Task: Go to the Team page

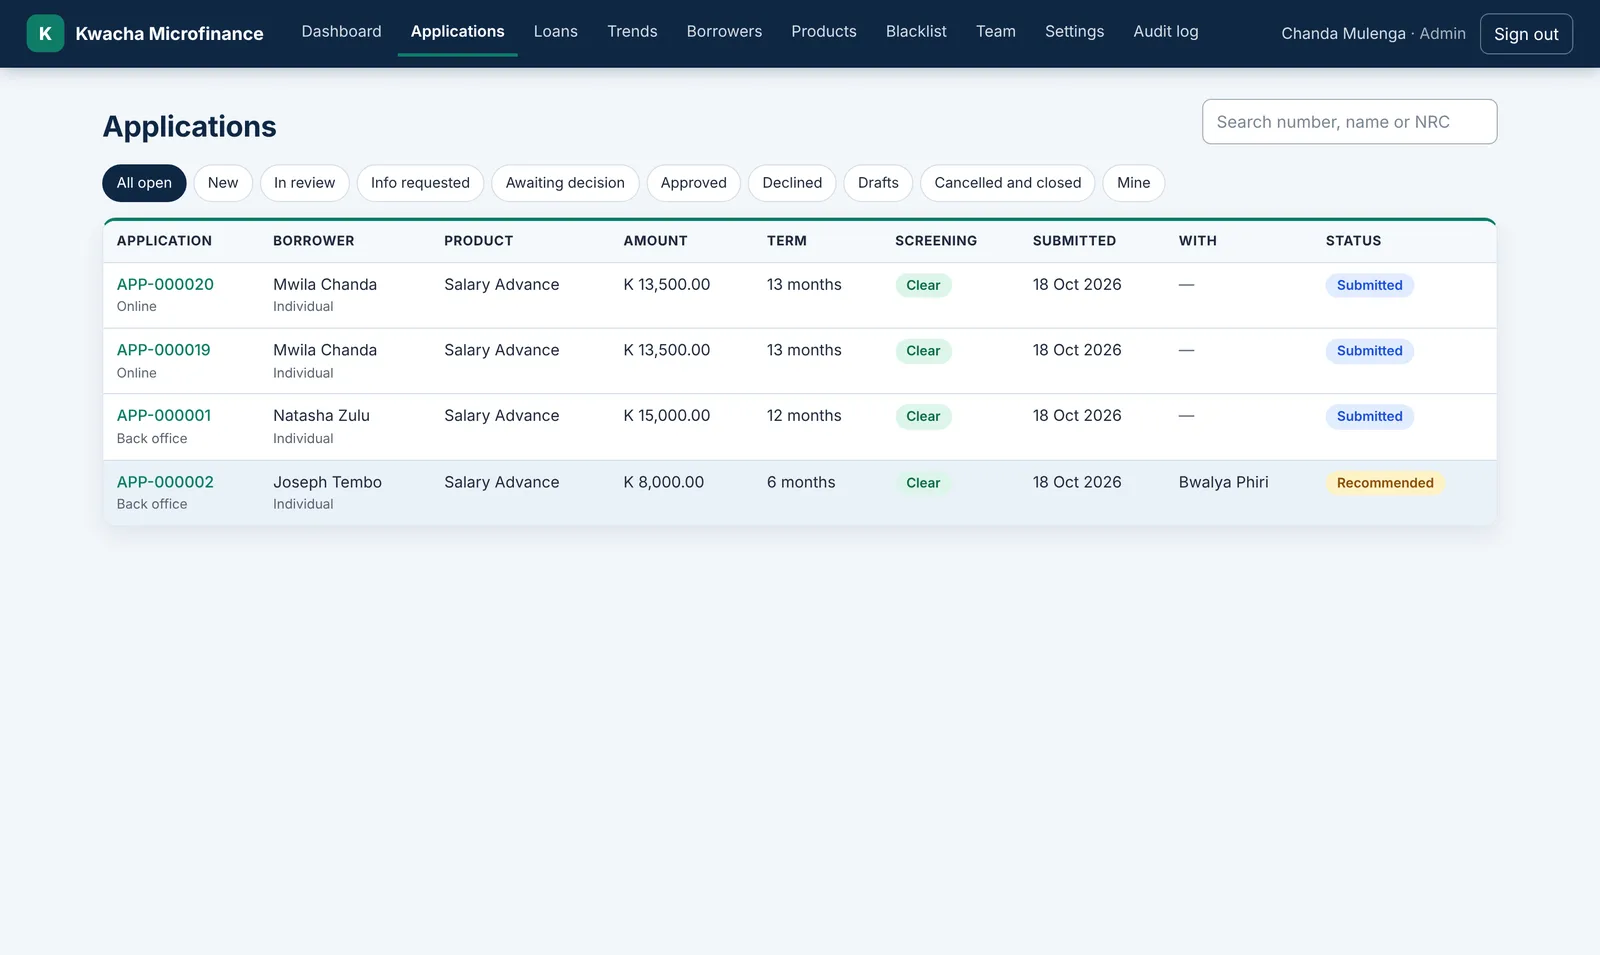Action: [995, 32]
